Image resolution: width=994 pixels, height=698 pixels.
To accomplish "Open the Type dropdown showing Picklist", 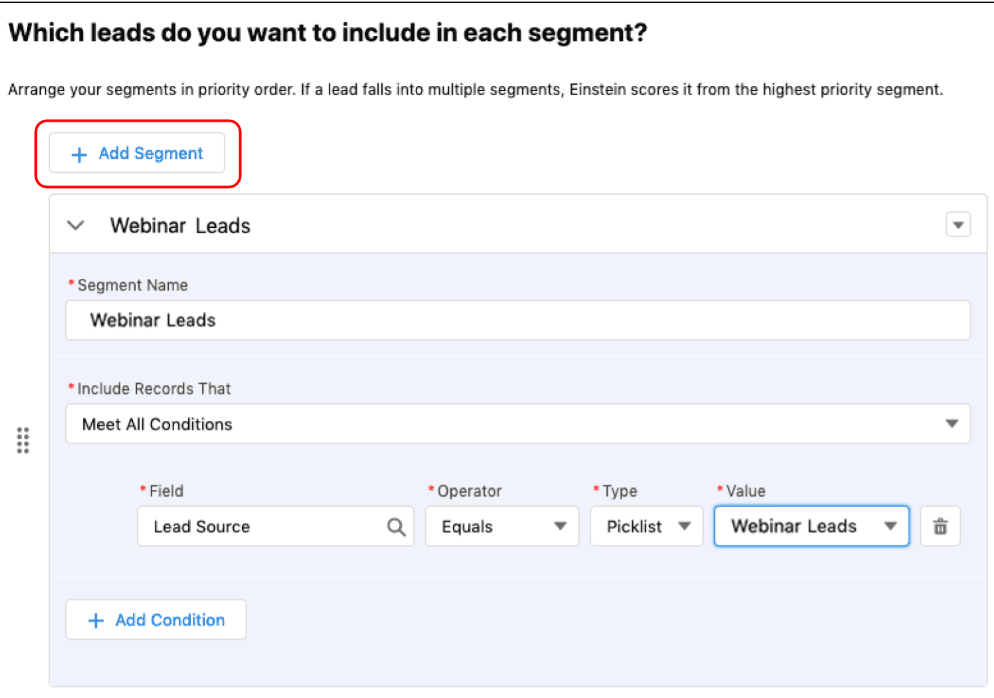I will [646, 527].
